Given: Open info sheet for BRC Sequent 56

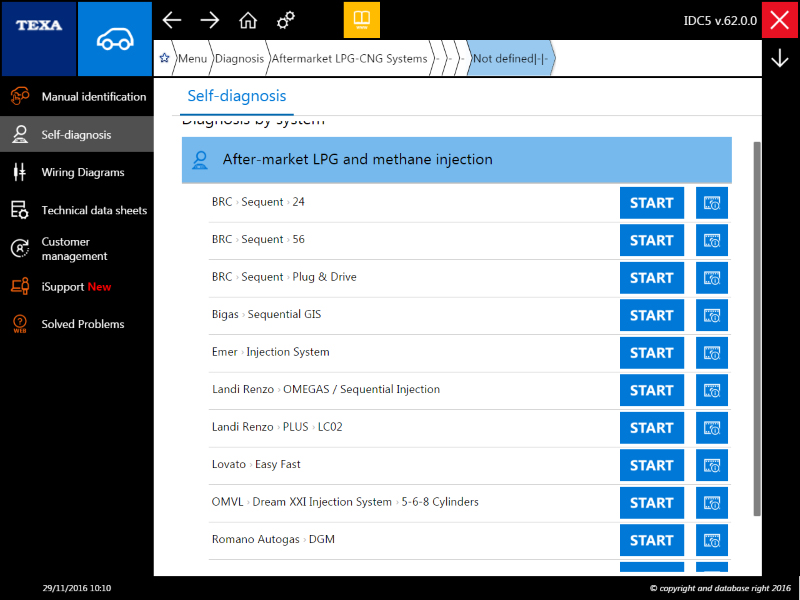Looking at the screenshot, I should tap(712, 240).
